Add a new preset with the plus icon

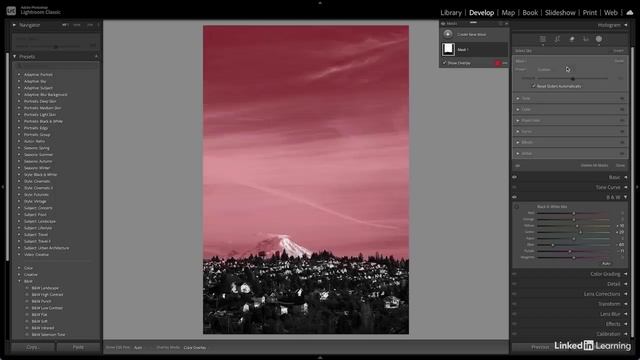pos(96,56)
